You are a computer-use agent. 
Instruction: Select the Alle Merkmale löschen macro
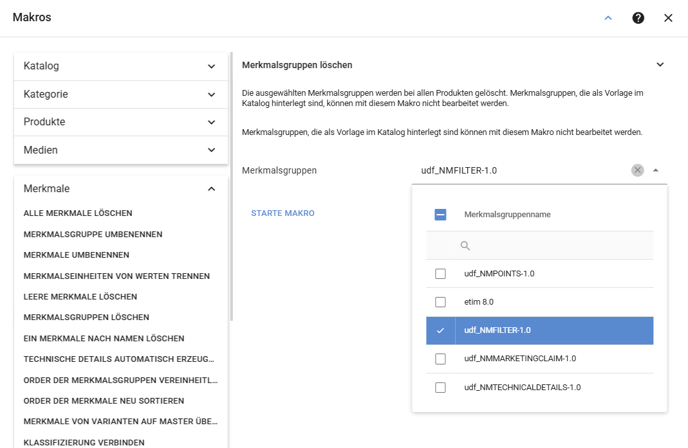click(x=78, y=213)
